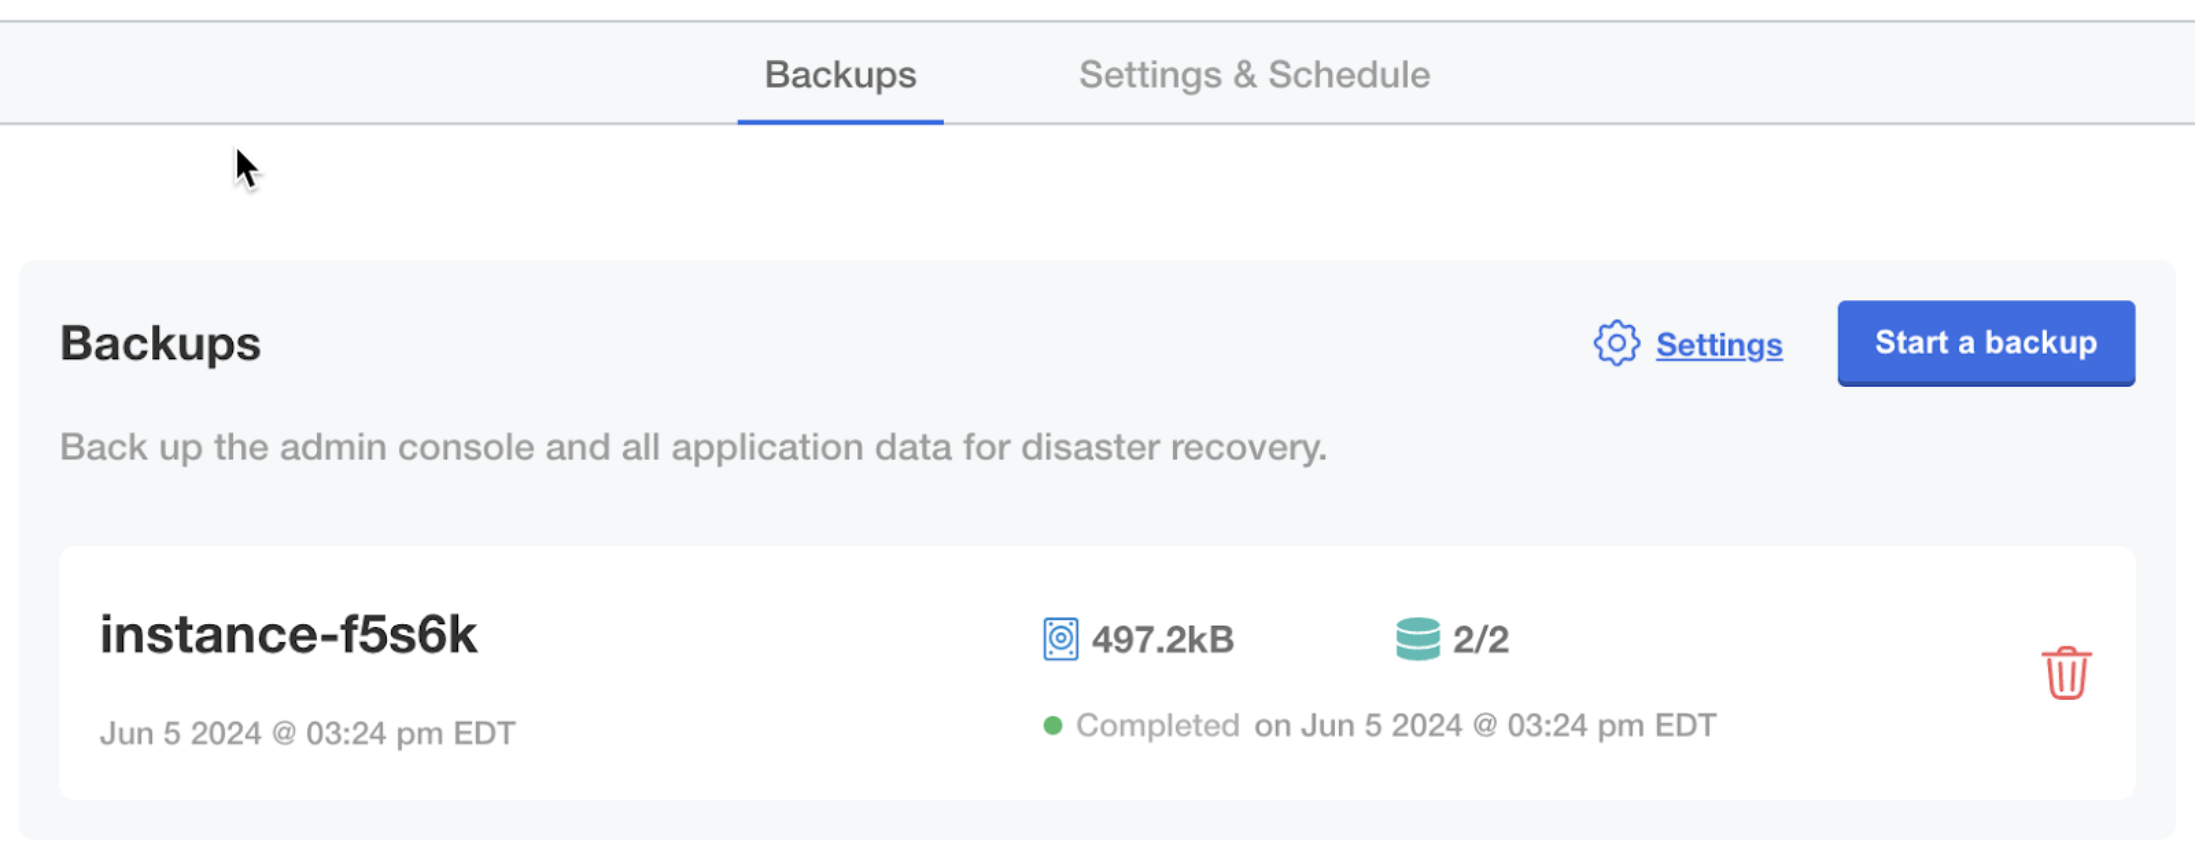Open the Settings link
Image resolution: width=2196 pixels, height=856 pixels.
tap(1719, 344)
